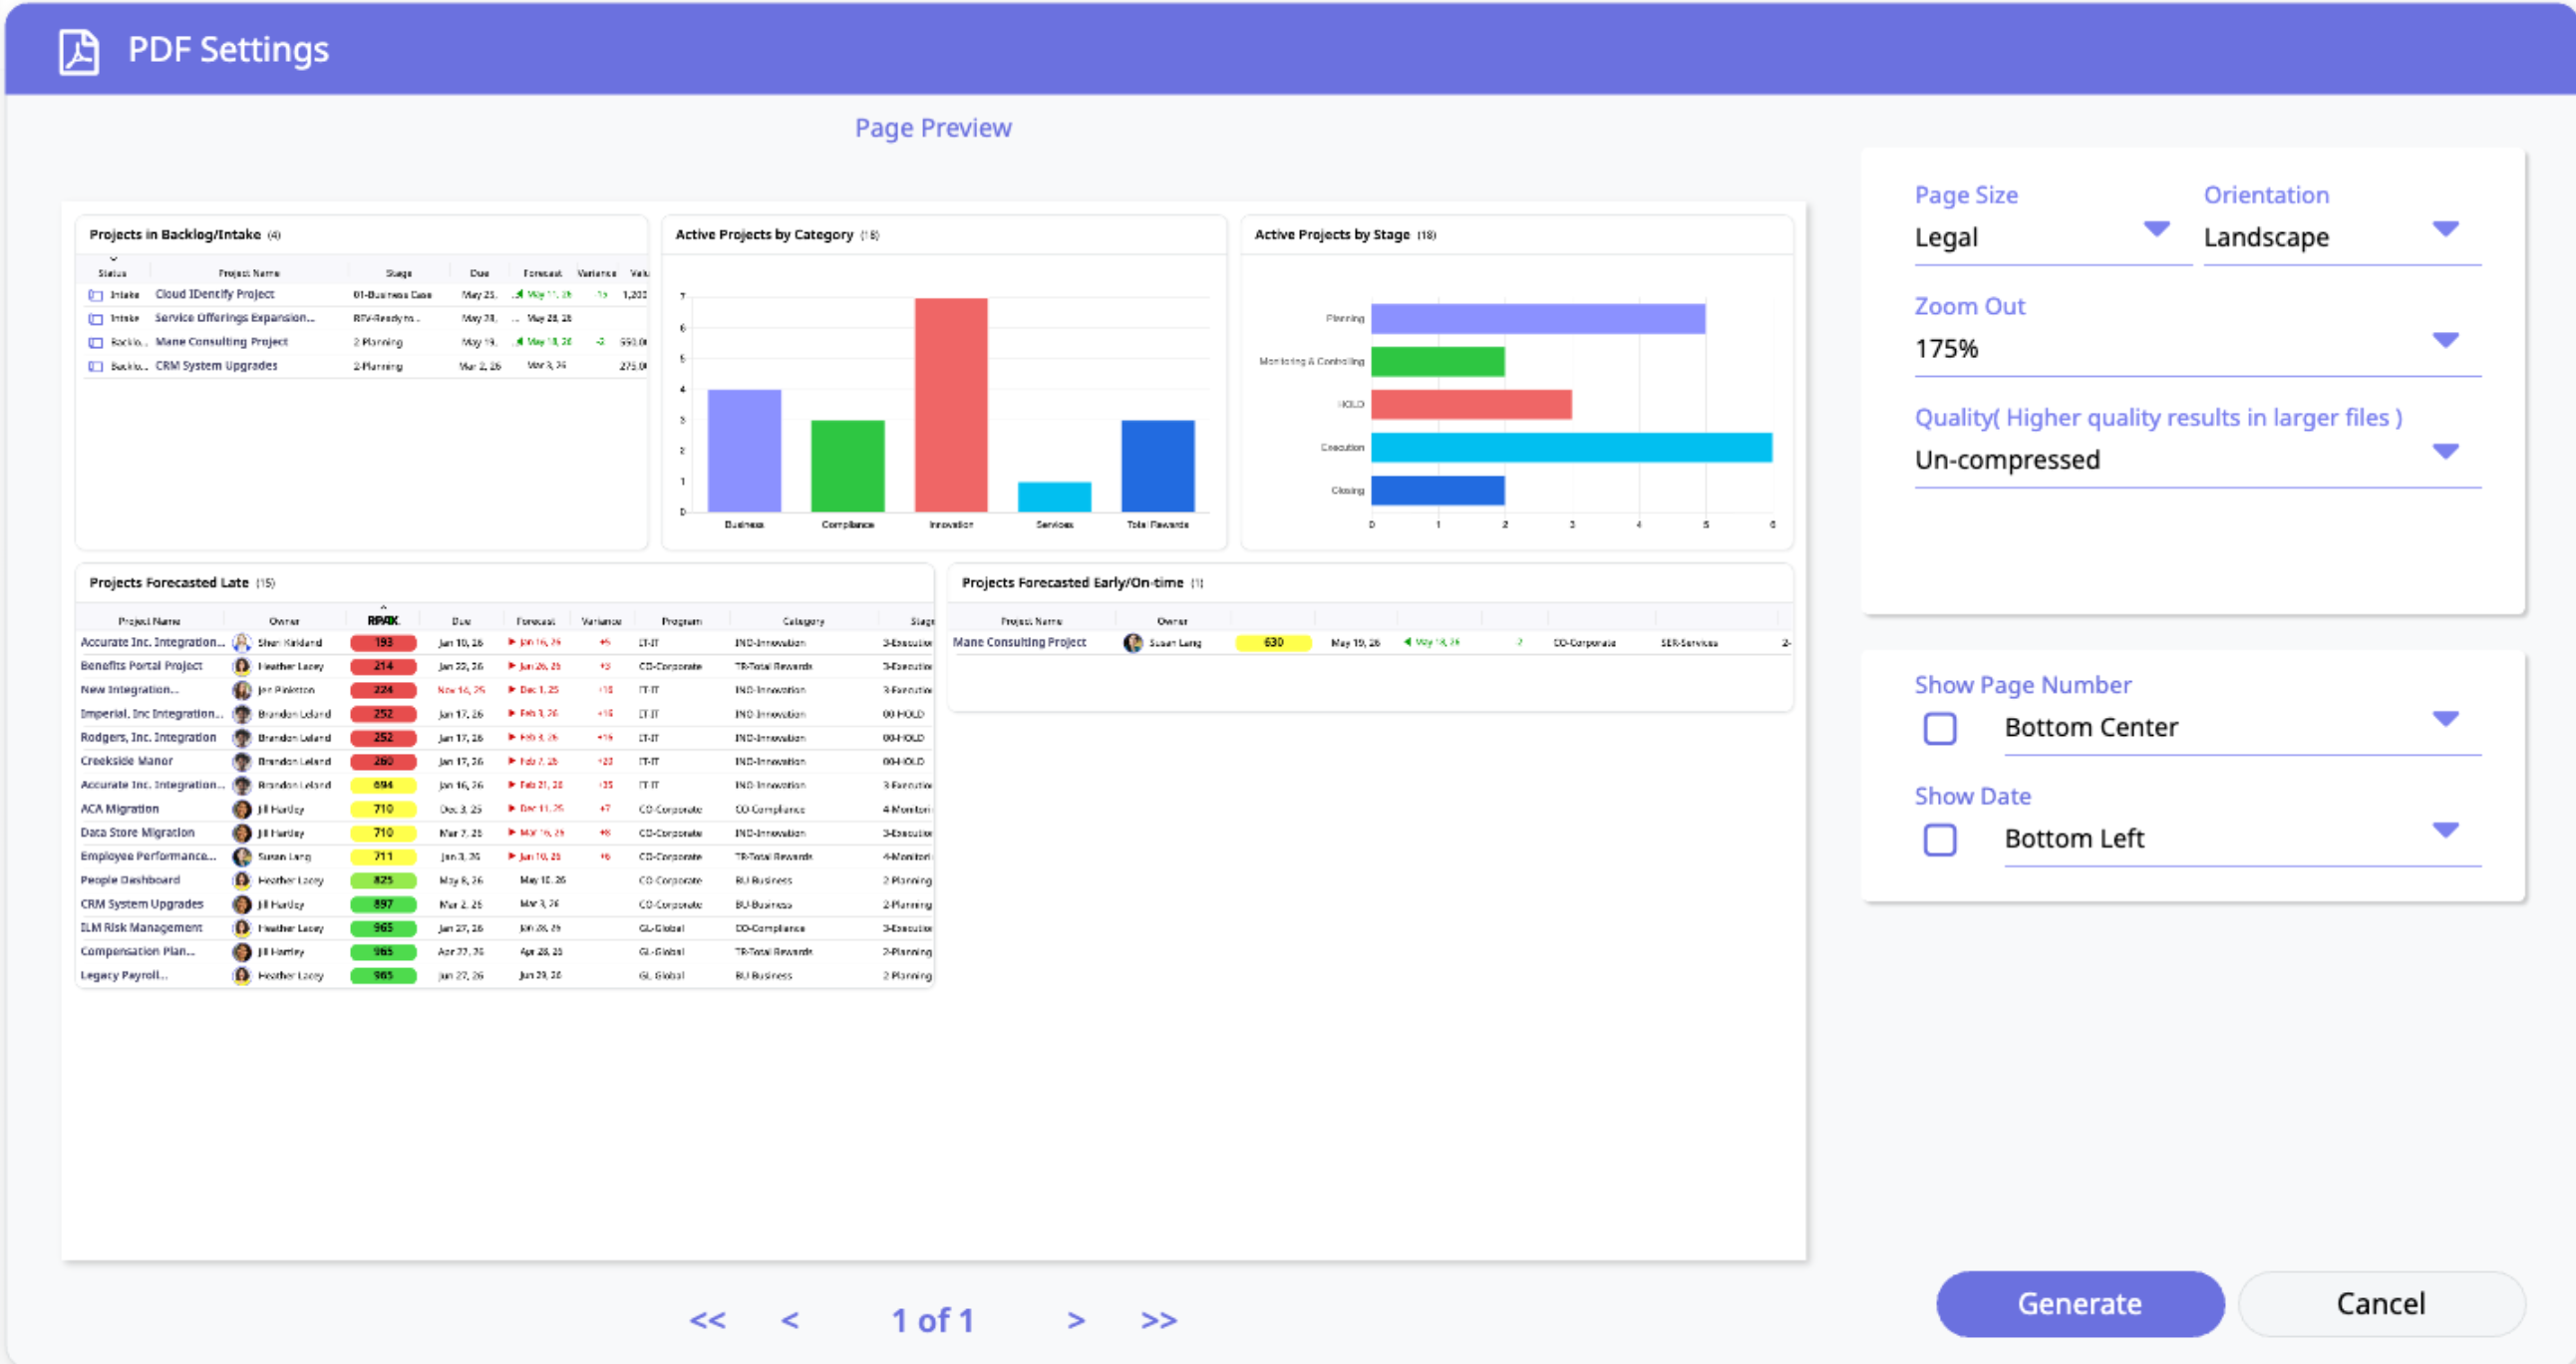Click Susan Lang avatar in Early/On-time table
Screen dimensions: 2576x1364
[x=1132, y=643]
